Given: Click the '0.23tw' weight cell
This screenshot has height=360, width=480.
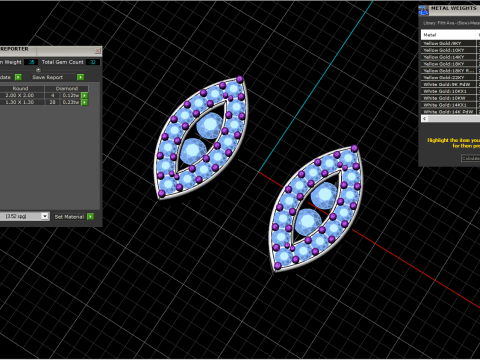Looking at the screenshot, I should pyautogui.click(x=71, y=102).
